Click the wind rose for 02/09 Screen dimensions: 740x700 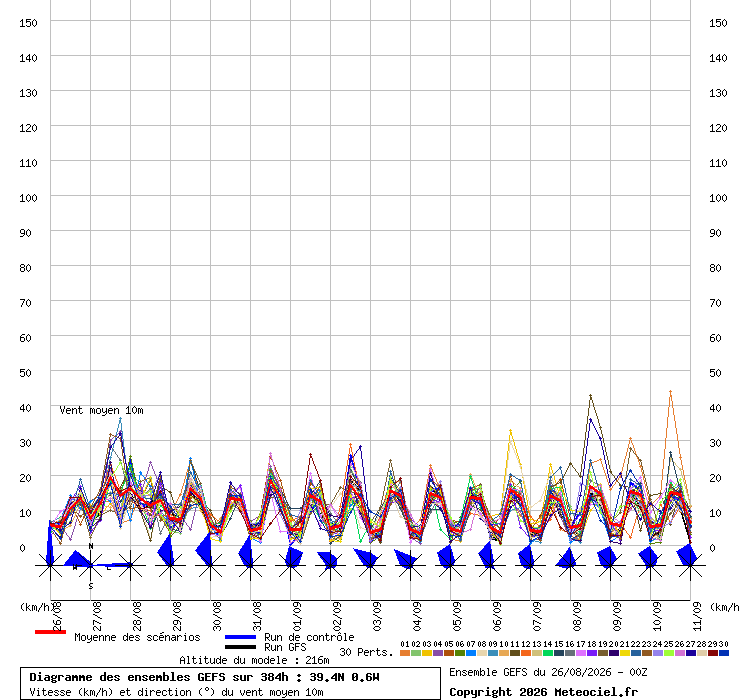coord(330,565)
